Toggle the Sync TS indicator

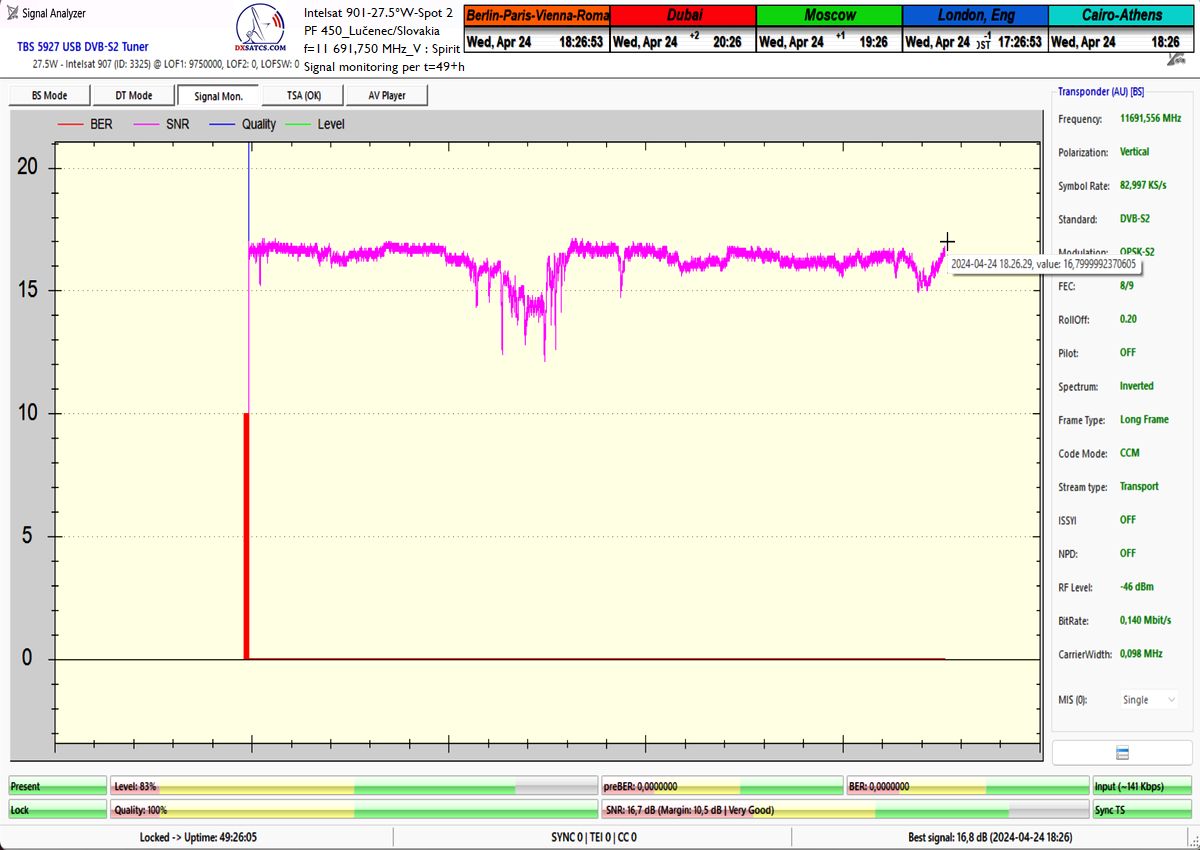pyautogui.click(x=1140, y=810)
